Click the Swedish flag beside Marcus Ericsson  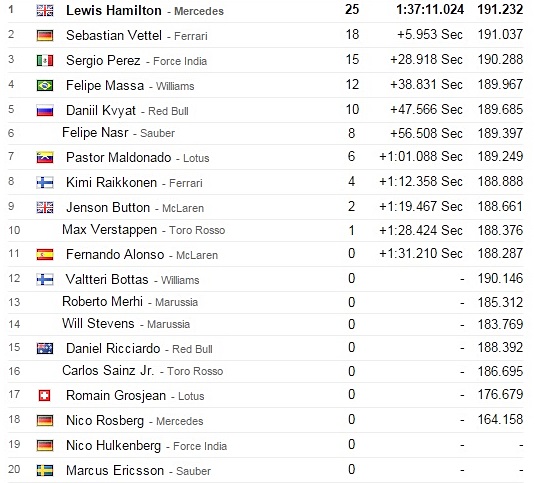point(45,470)
